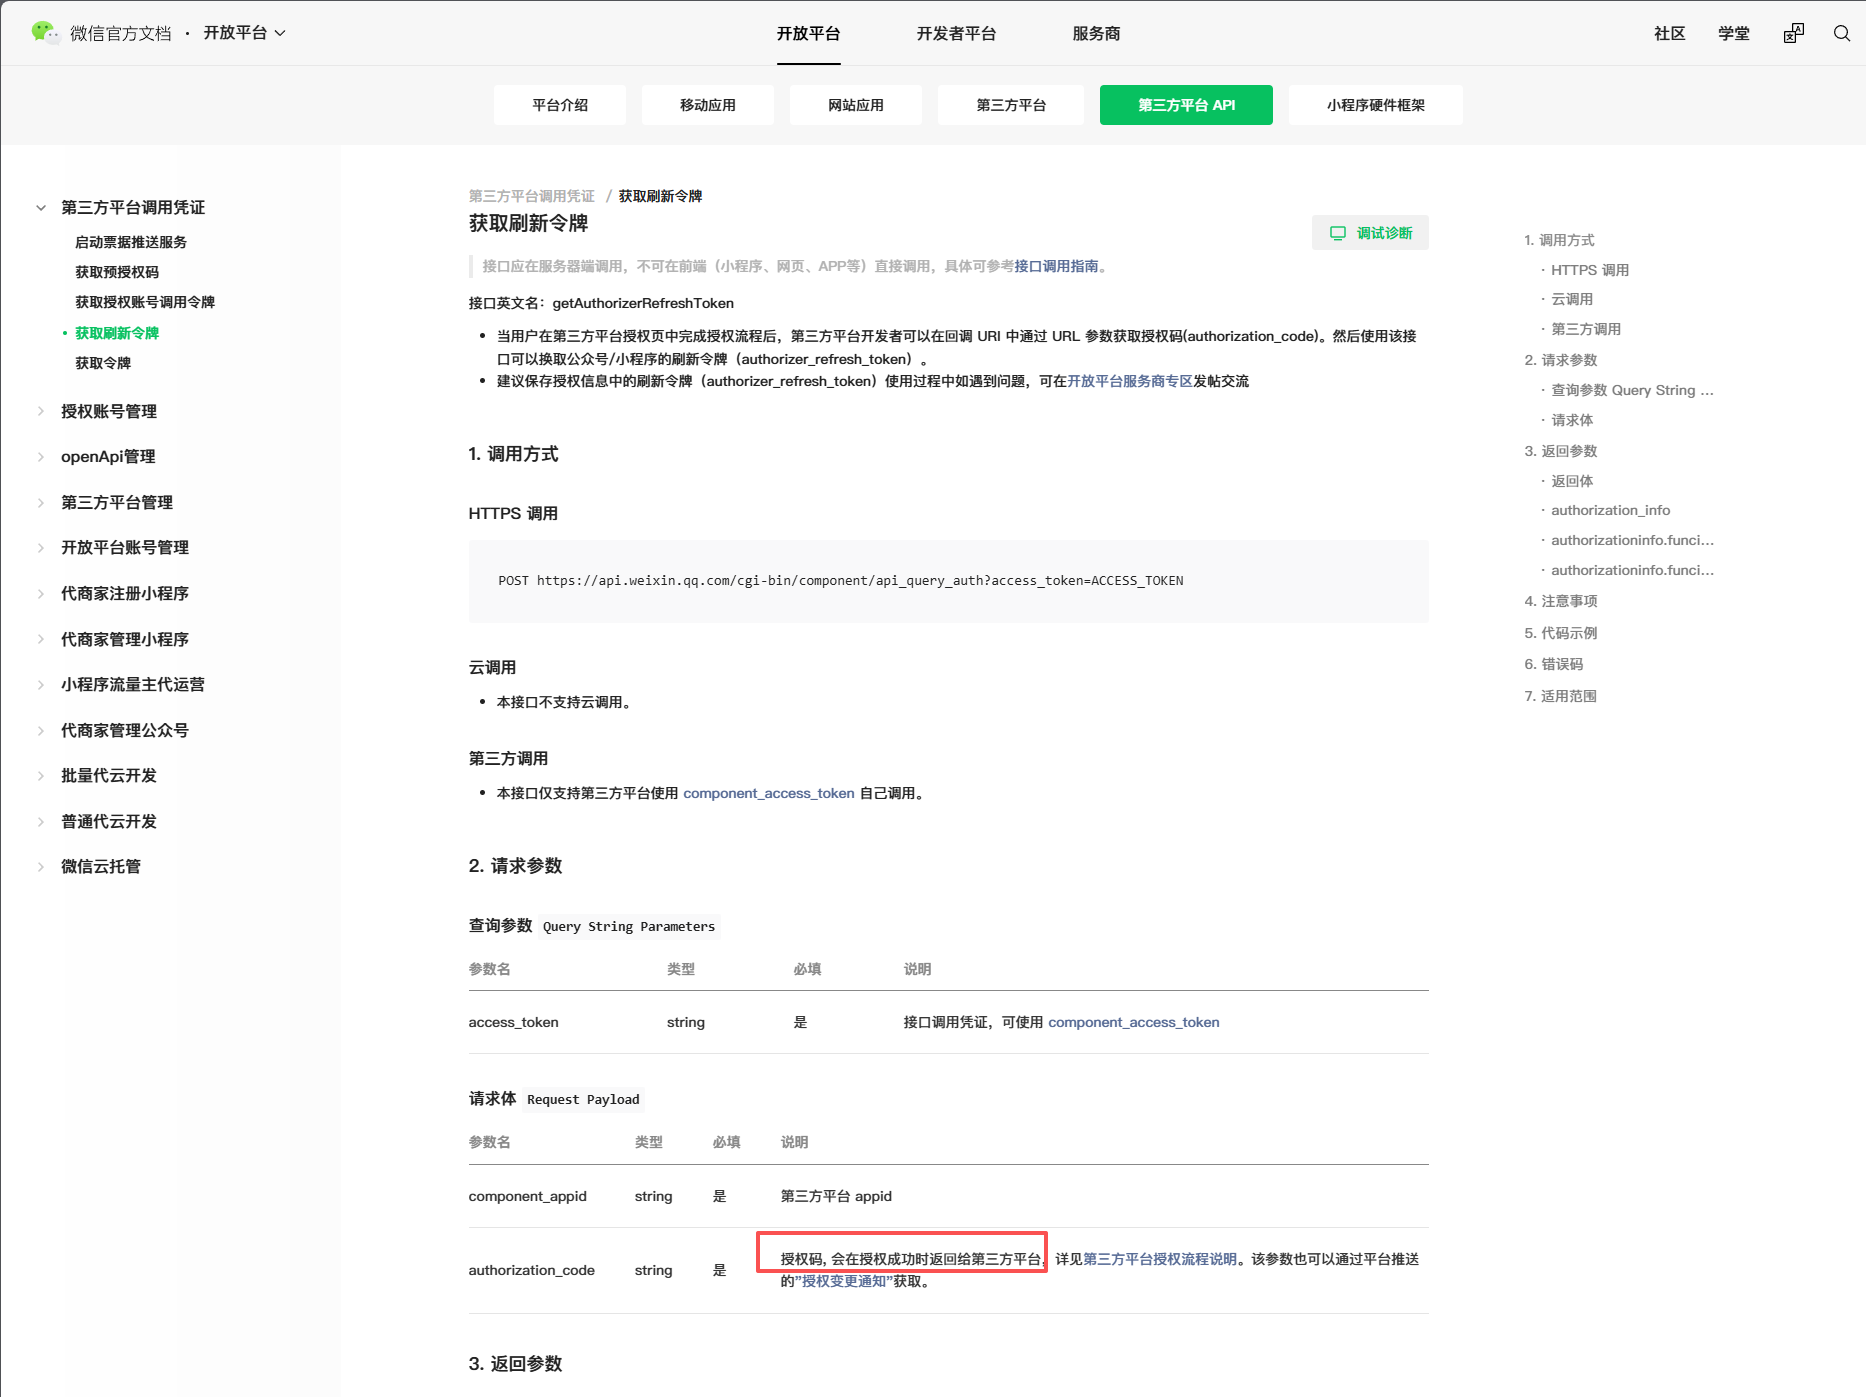Click the POST api_query_auth URL code block
This screenshot has height=1397, width=1866.
click(x=948, y=581)
